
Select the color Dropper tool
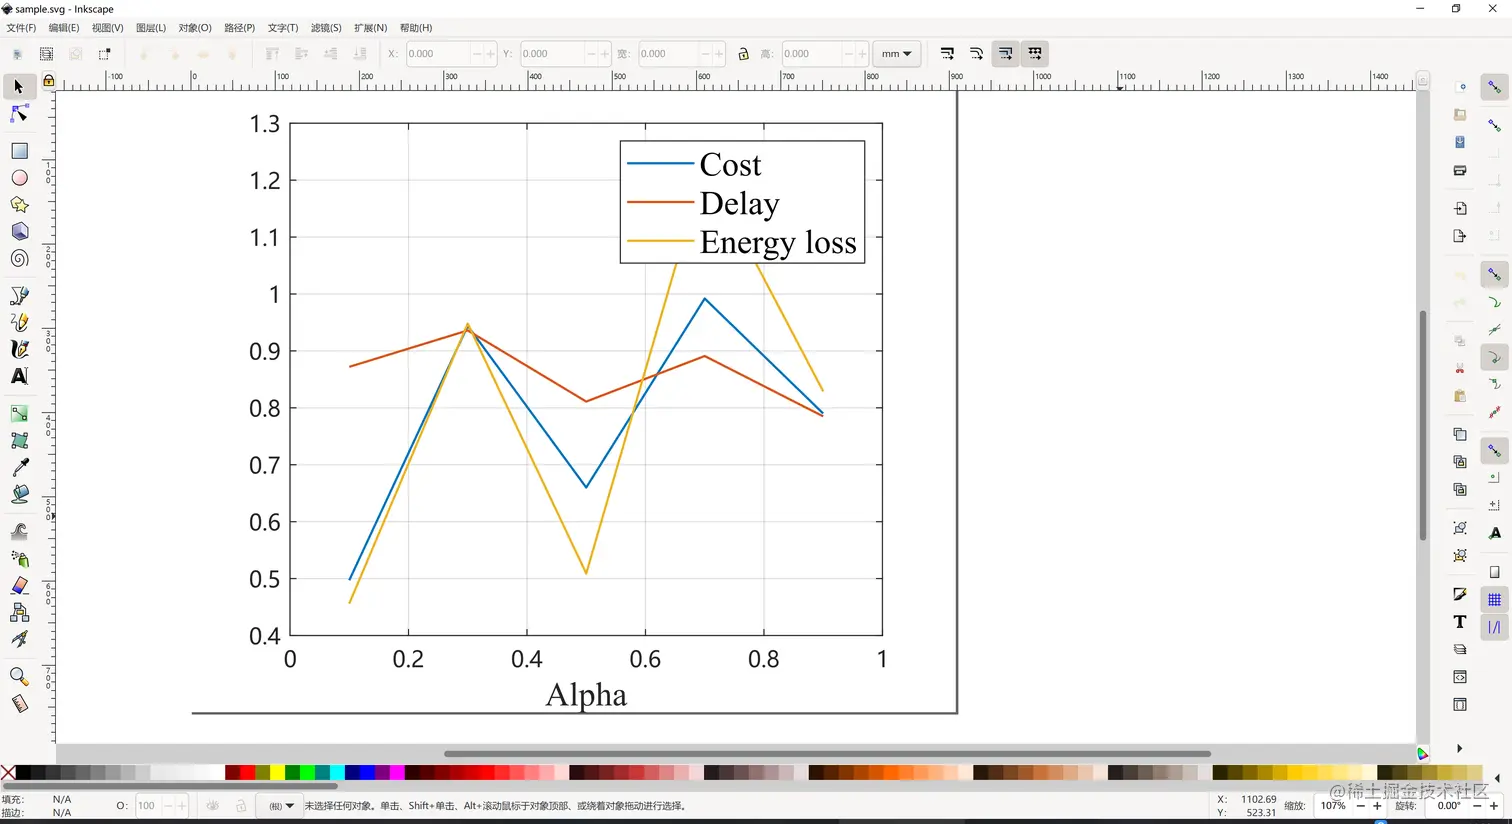(19, 467)
